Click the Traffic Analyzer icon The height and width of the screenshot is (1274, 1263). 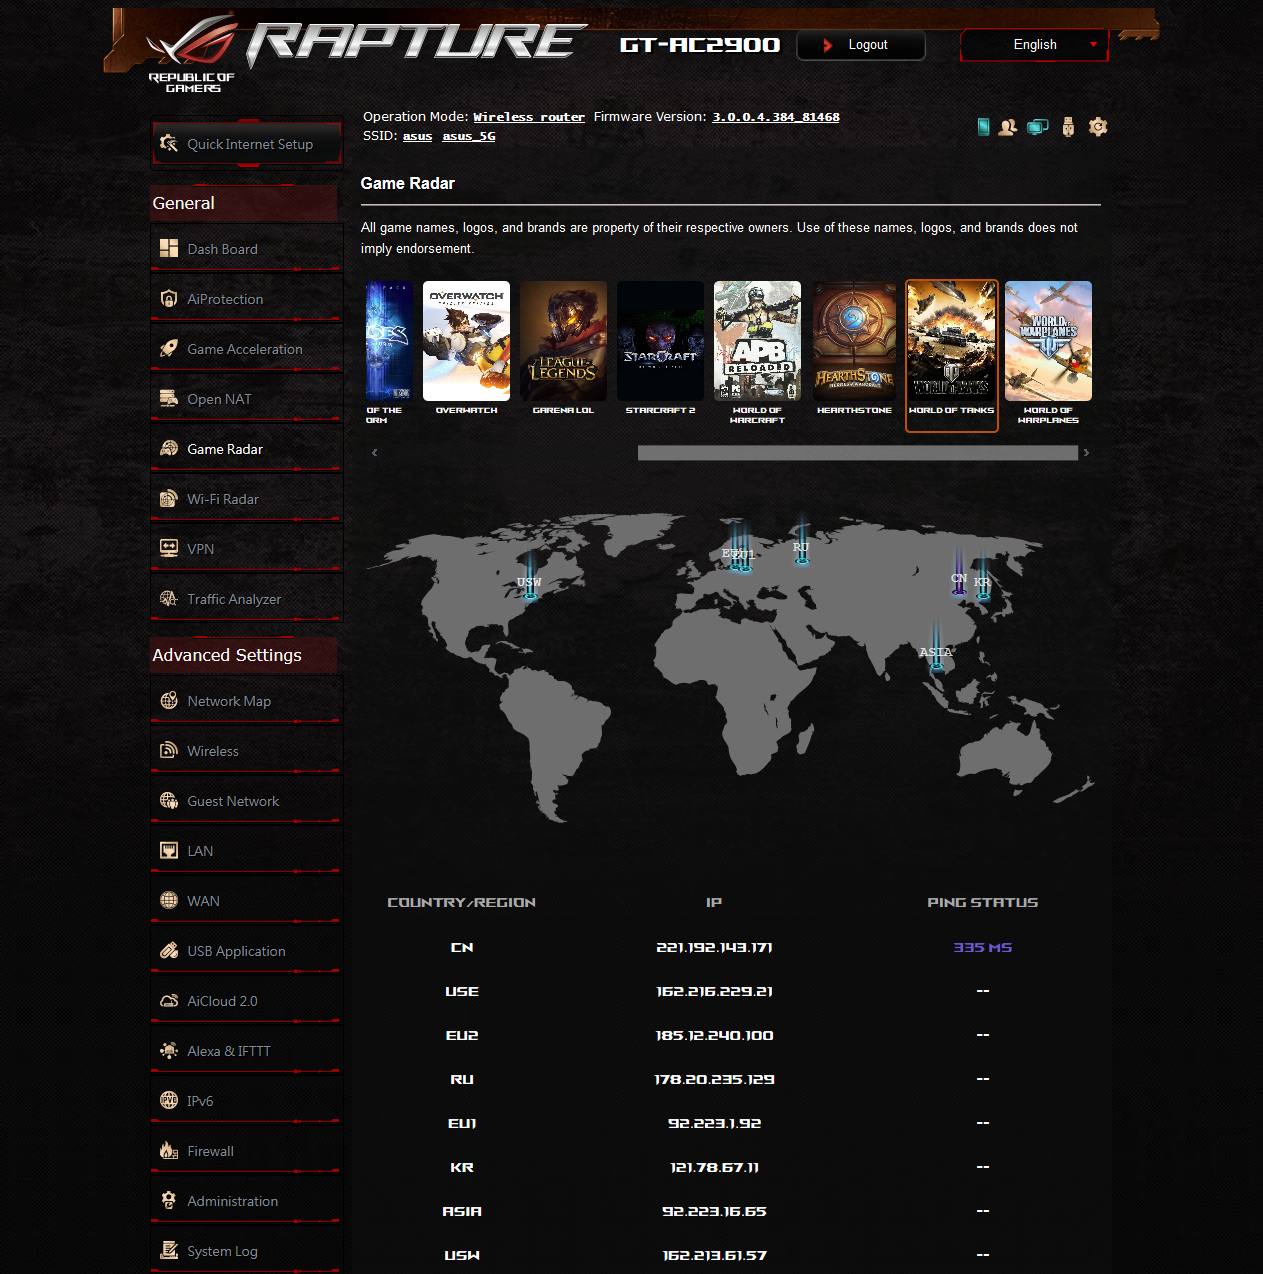coord(169,599)
